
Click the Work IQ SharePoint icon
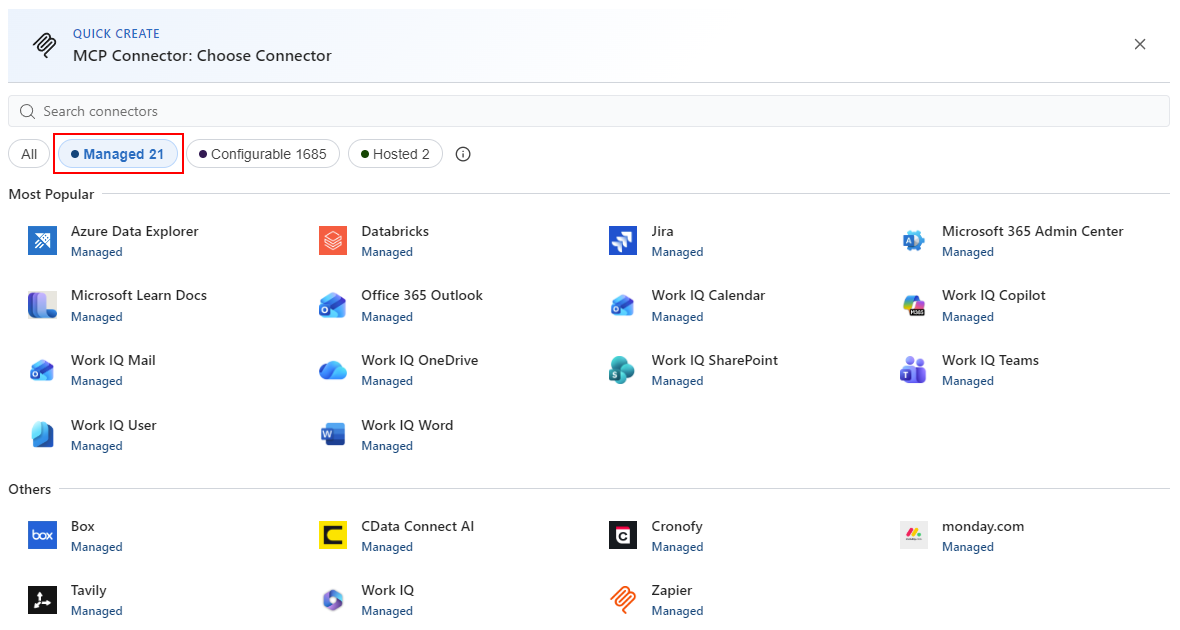[623, 370]
